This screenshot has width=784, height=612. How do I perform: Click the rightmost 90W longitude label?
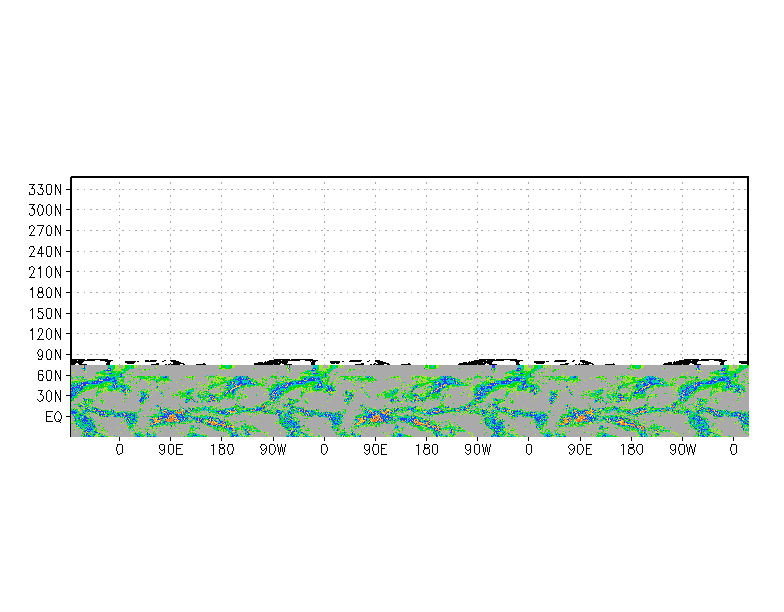click(682, 450)
